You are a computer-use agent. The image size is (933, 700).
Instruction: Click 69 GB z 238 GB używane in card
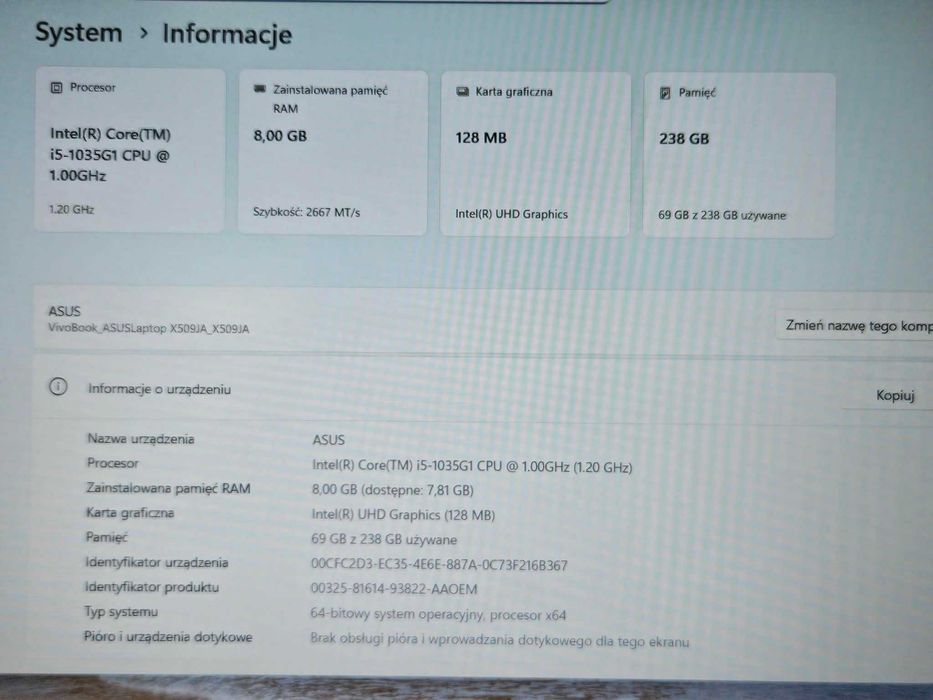[722, 215]
